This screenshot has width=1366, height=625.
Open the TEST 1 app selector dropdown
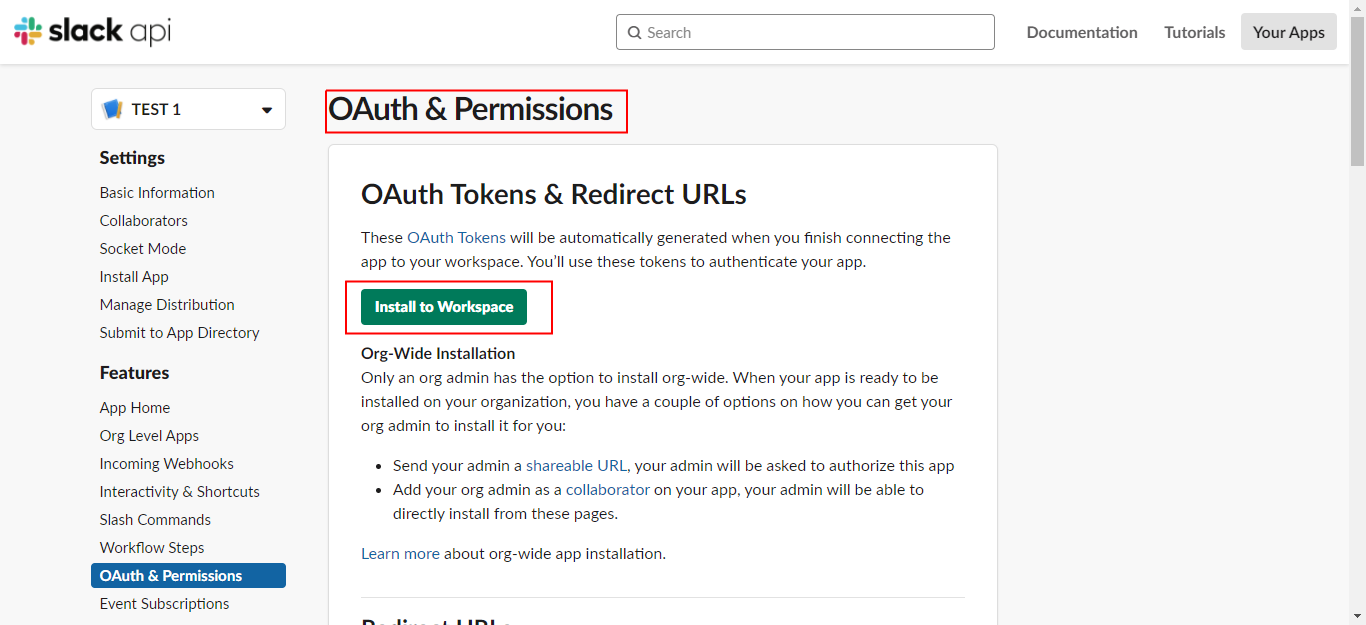click(x=188, y=109)
